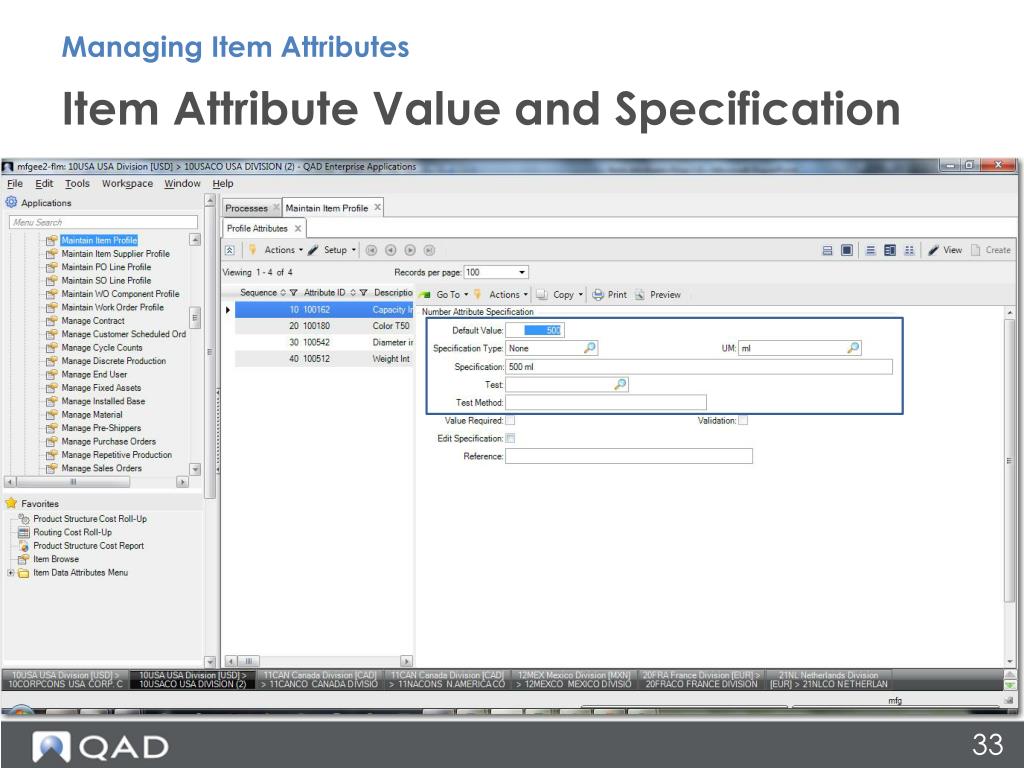Toggle Edit Specification checkbox

click(510, 438)
